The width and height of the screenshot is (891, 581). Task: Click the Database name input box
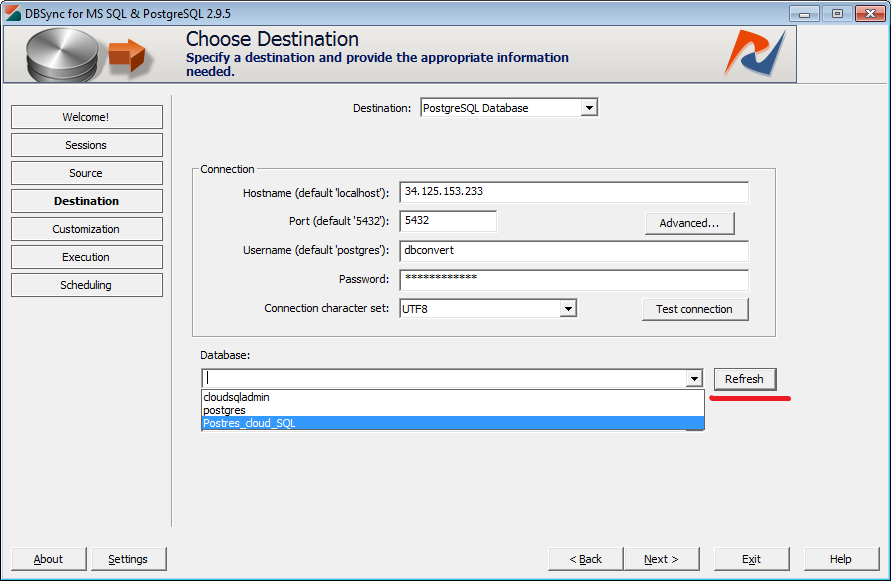(x=444, y=378)
